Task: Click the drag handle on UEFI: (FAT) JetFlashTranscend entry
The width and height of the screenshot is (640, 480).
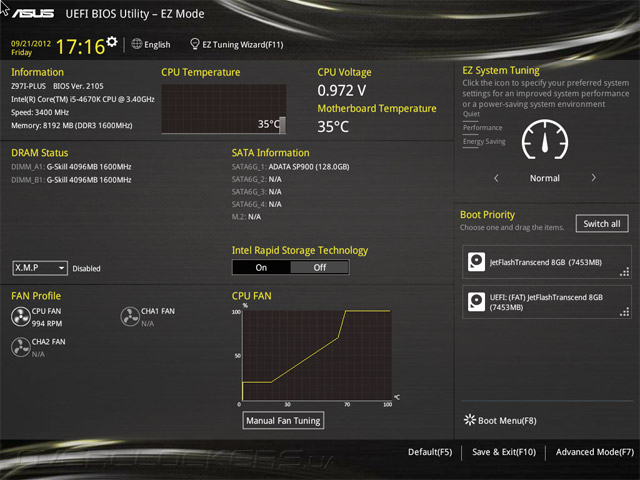Action: (x=624, y=312)
